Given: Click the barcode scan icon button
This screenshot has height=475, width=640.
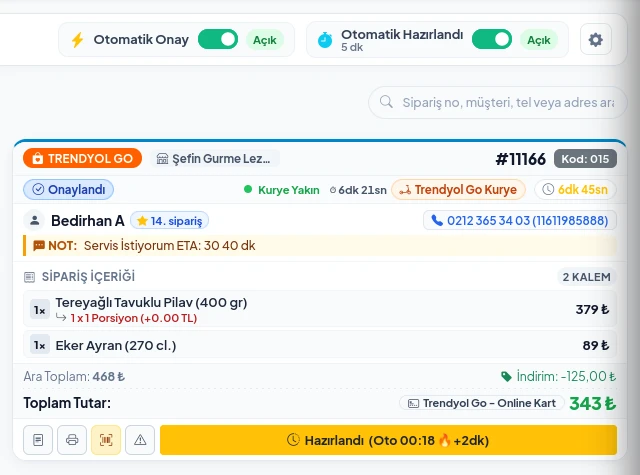Looking at the screenshot, I should click(x=106, y=440).
